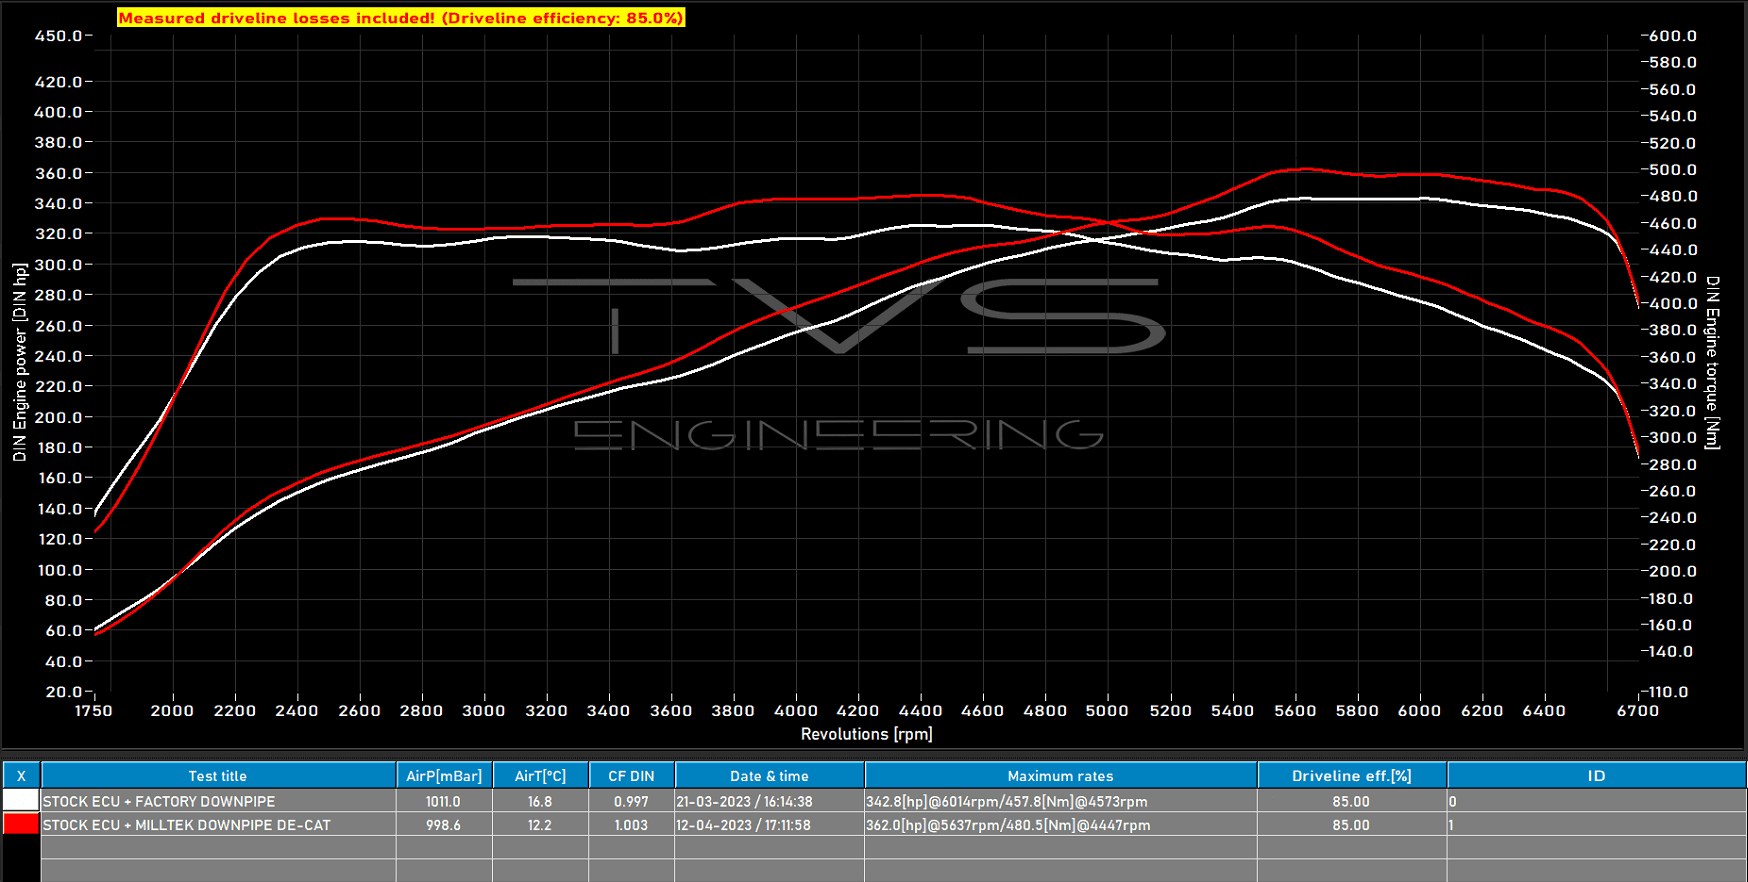The height and width of the screenshot is (882, 1748).
Task: Click the DIN Engine power axis label
Action: (19, 362)
